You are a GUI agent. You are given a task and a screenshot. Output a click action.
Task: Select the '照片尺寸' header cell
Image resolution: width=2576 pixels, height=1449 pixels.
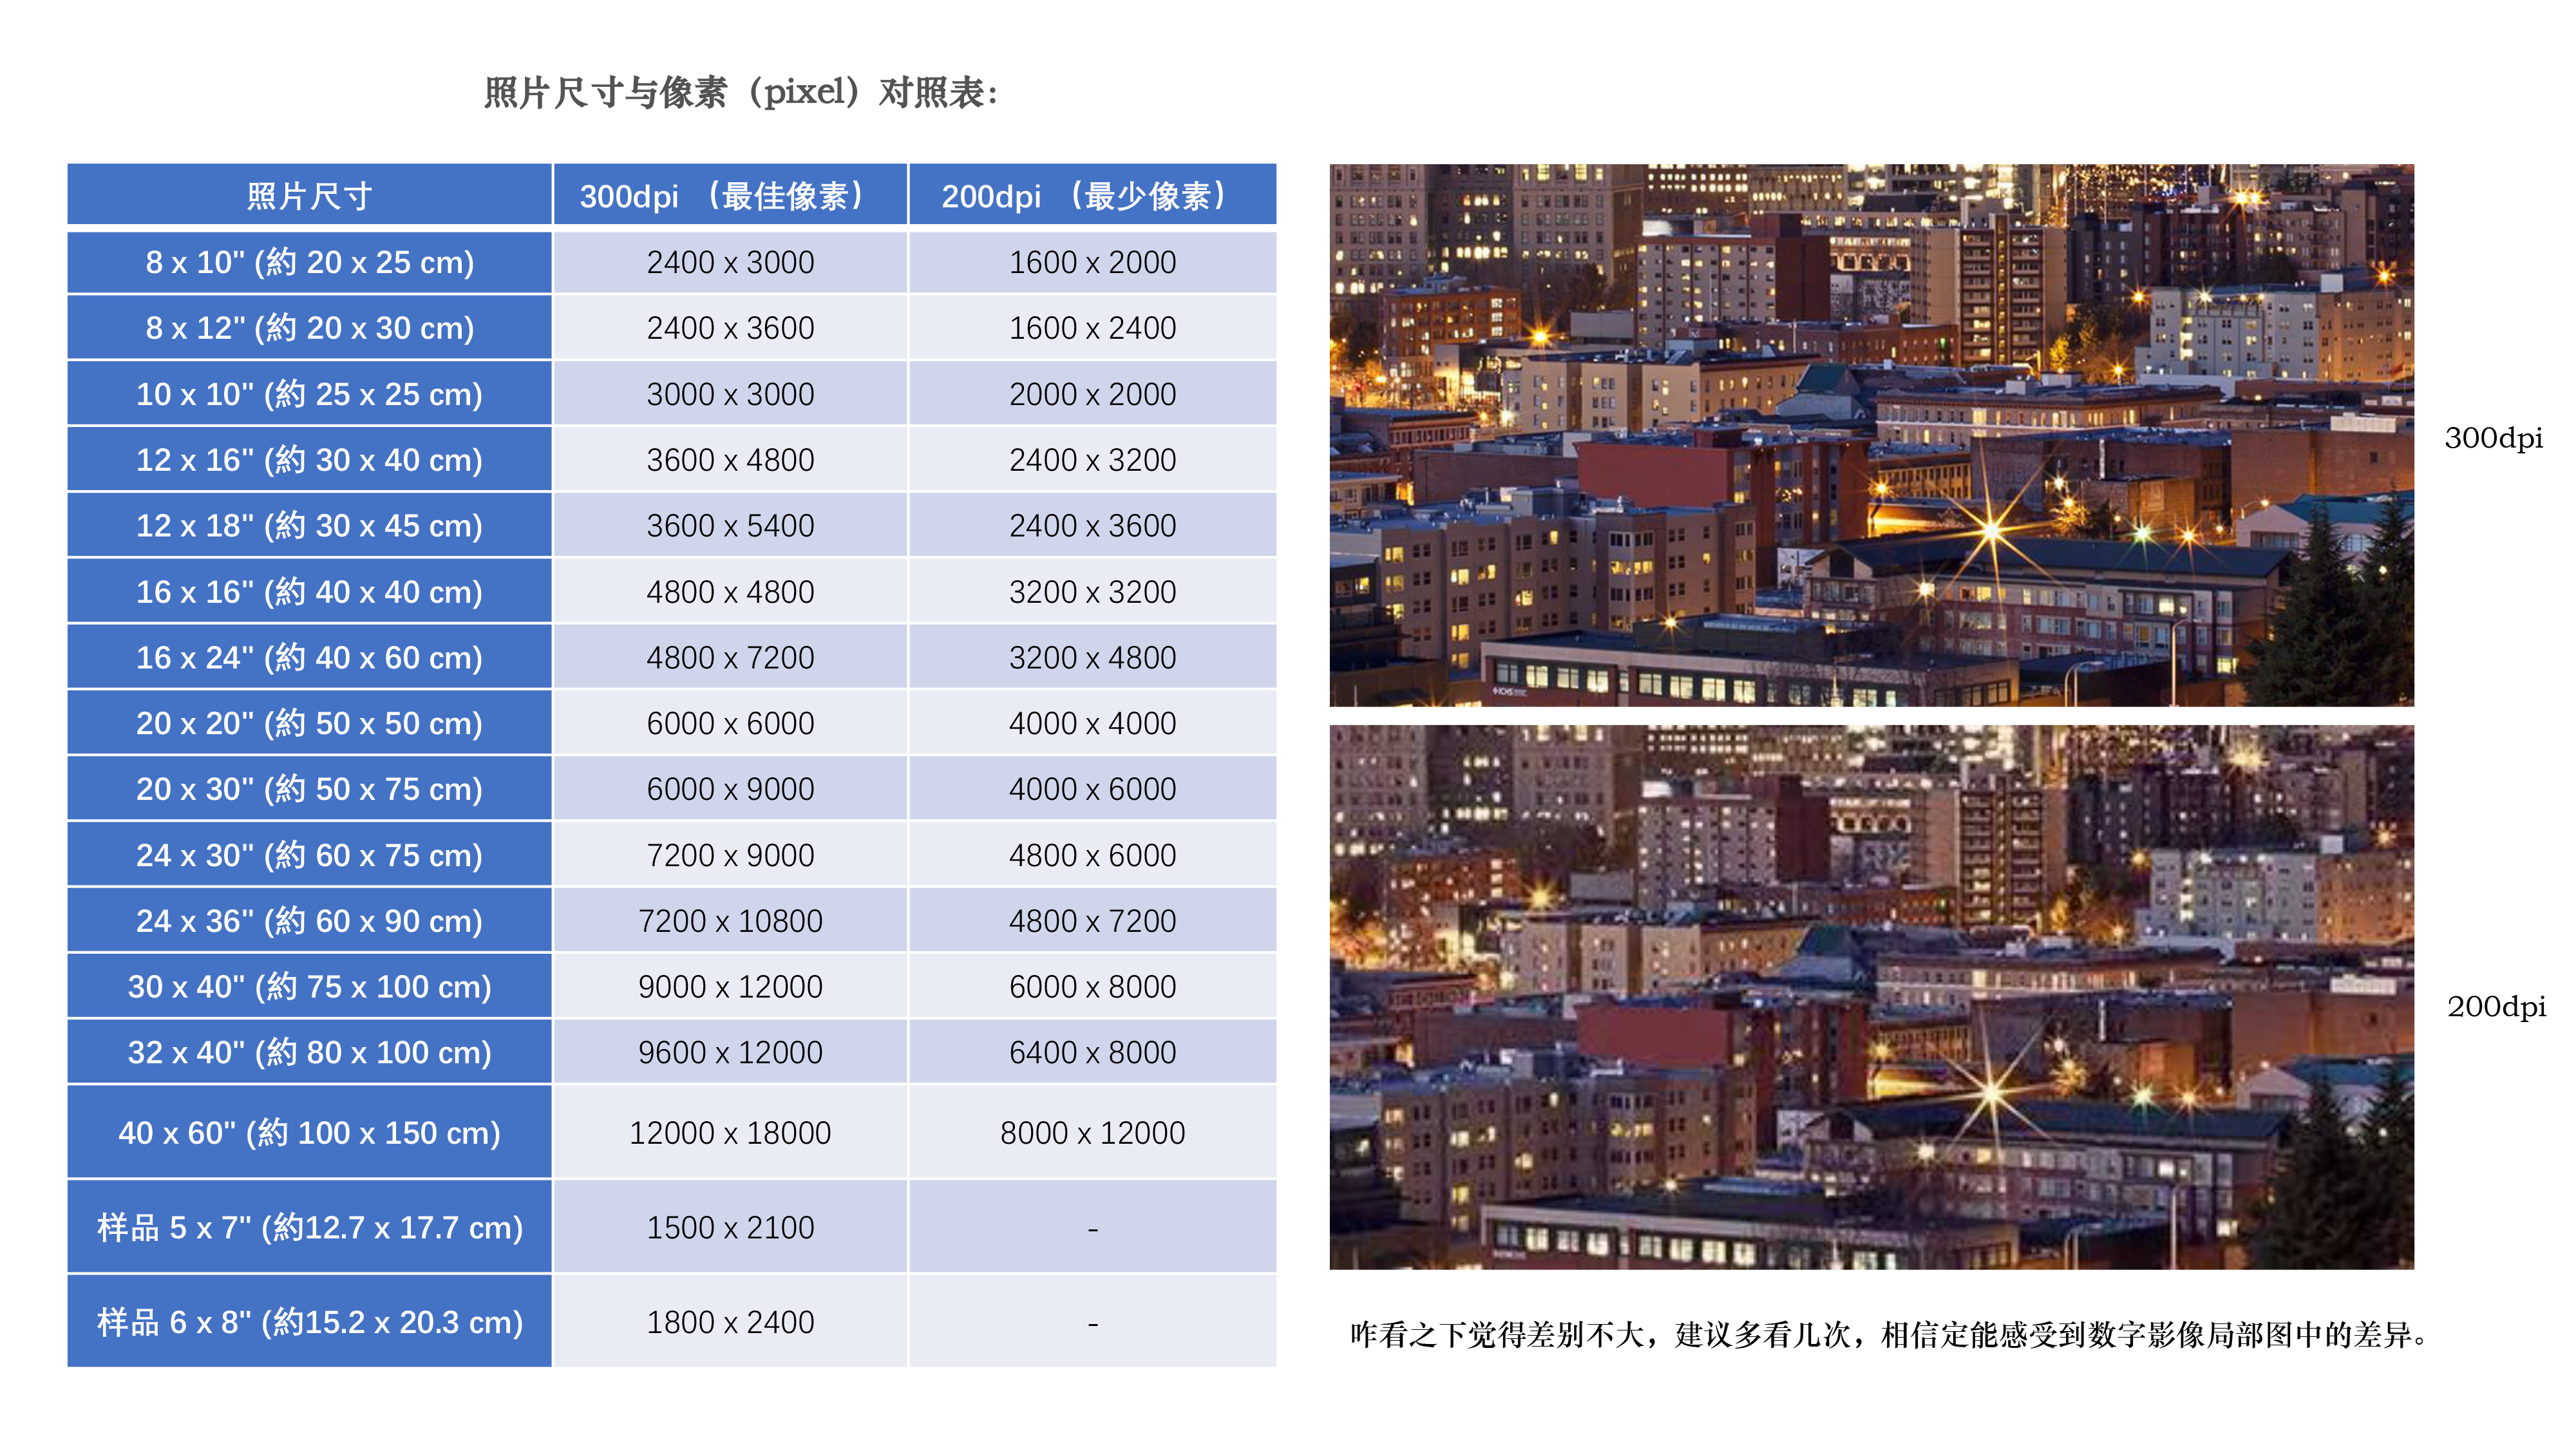(x=309, y=195)
